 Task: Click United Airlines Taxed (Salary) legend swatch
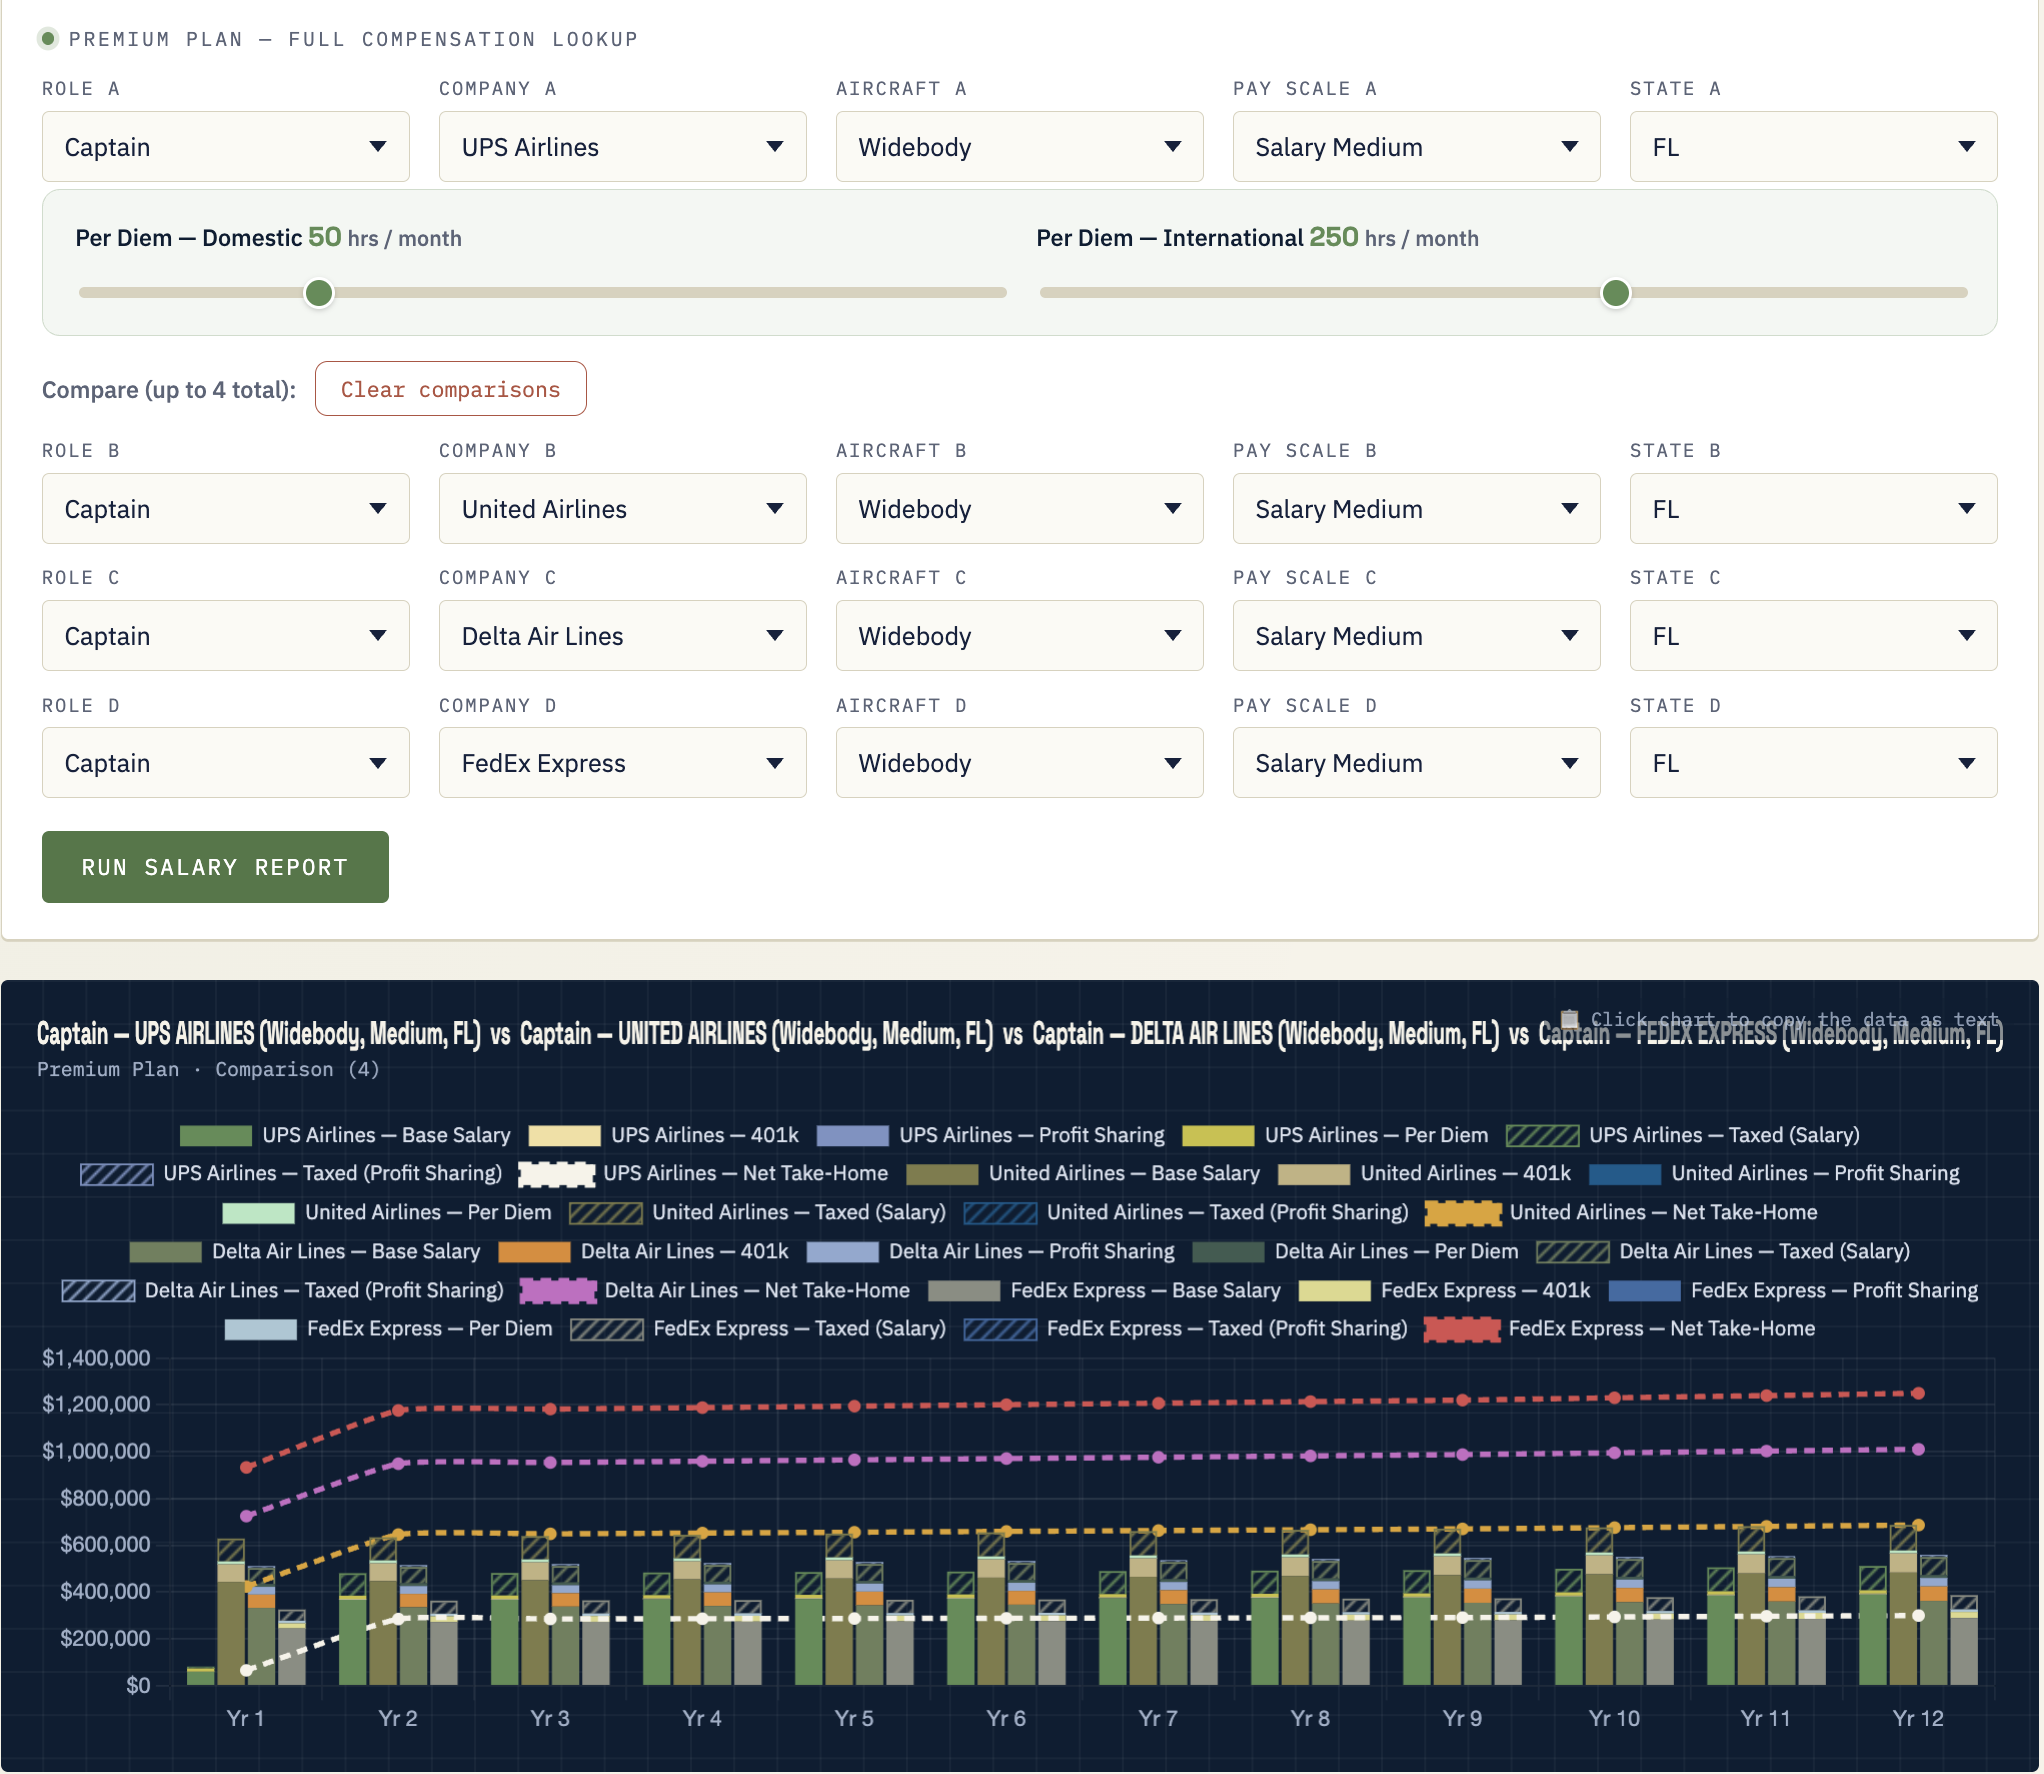[606, 1213]
